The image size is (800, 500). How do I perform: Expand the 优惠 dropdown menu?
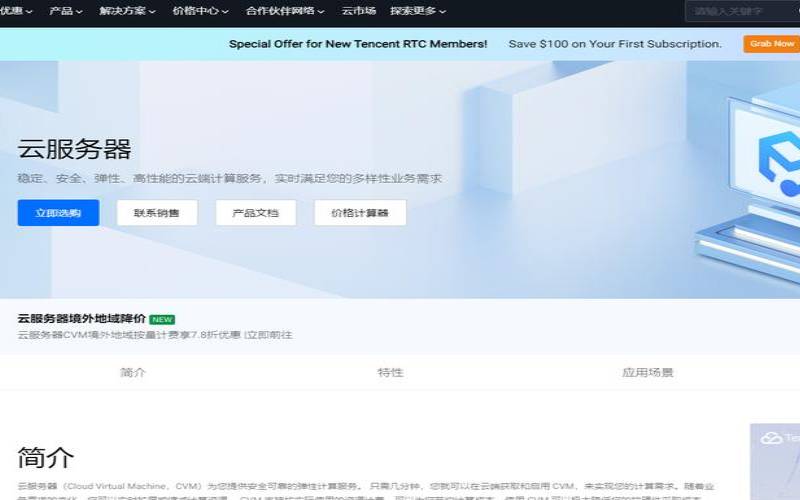point(16,11)
